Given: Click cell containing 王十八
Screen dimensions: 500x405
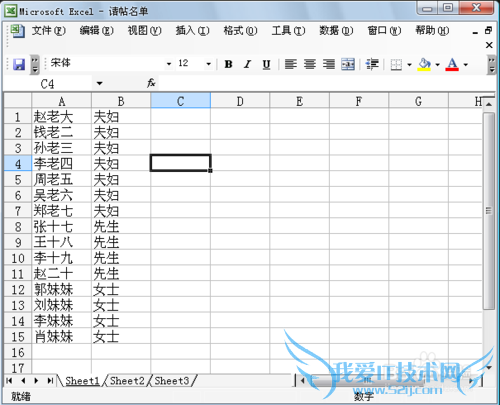Looking at the screenshot, I should 62,242.
